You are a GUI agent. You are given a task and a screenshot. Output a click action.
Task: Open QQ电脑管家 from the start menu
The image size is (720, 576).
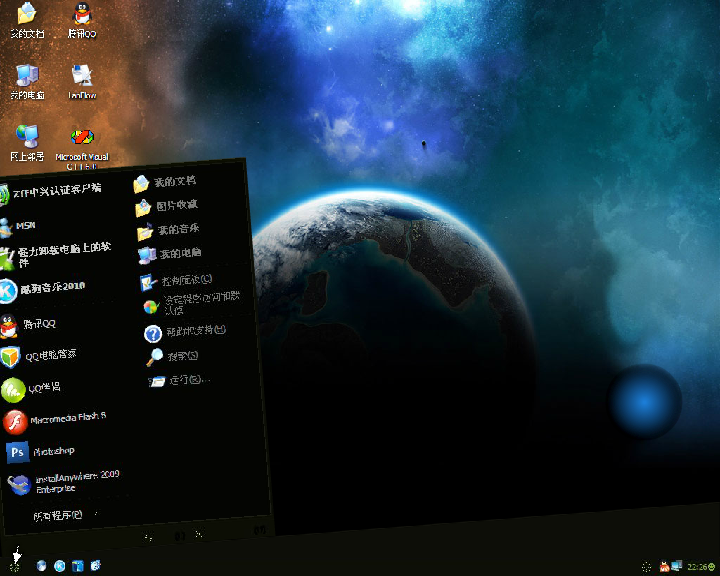39,356
